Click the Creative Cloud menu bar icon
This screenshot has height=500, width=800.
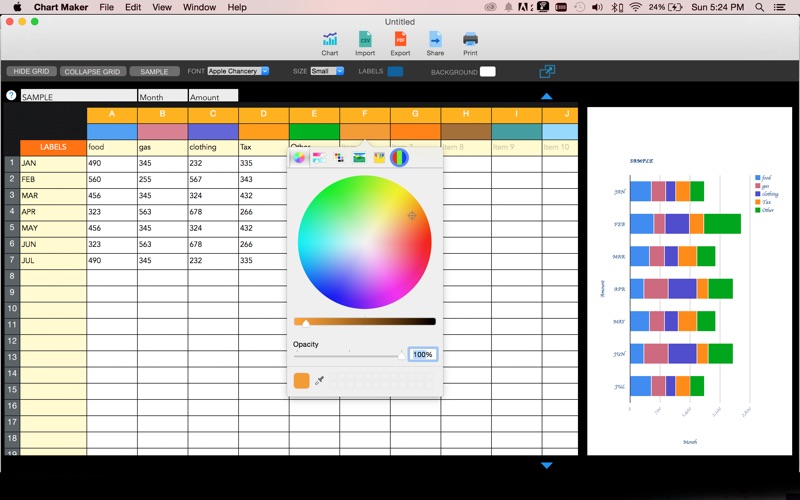490,7
